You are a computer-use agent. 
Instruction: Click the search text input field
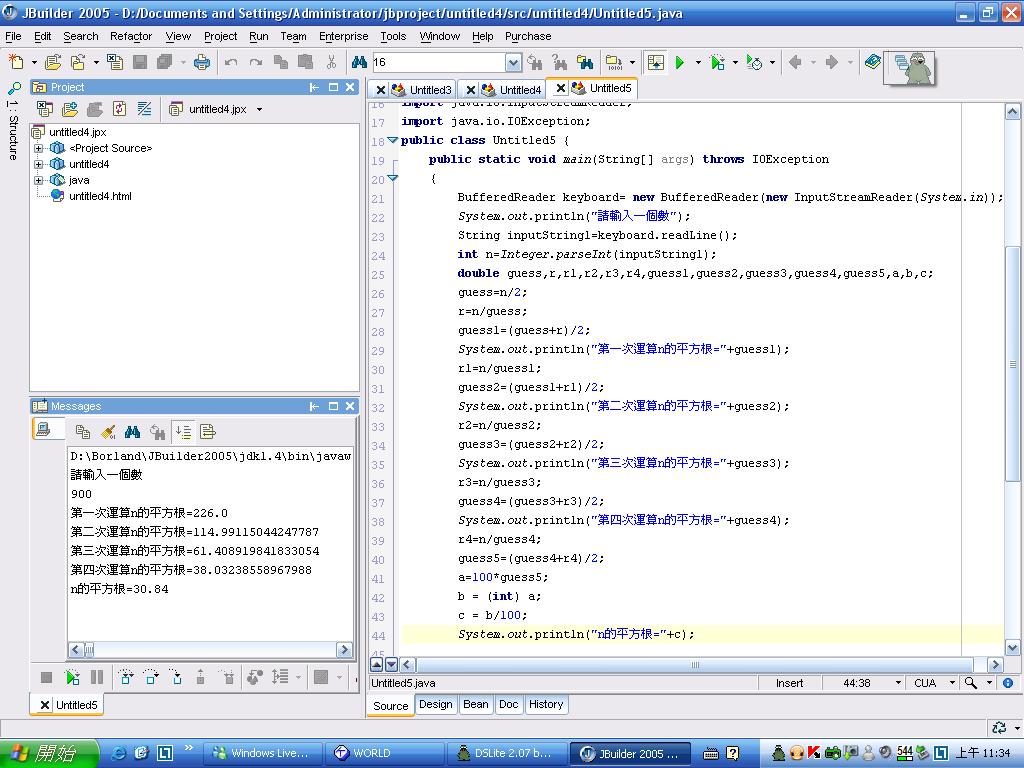point(438,63)
